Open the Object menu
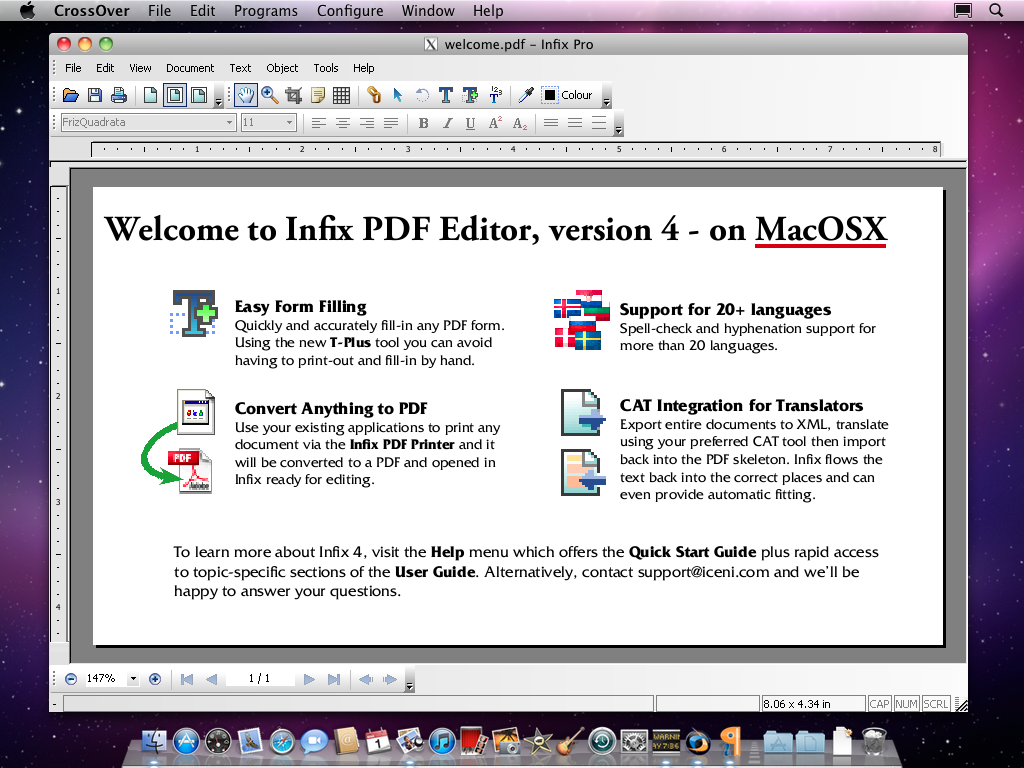1024x768 pixels. click(282, 68)
